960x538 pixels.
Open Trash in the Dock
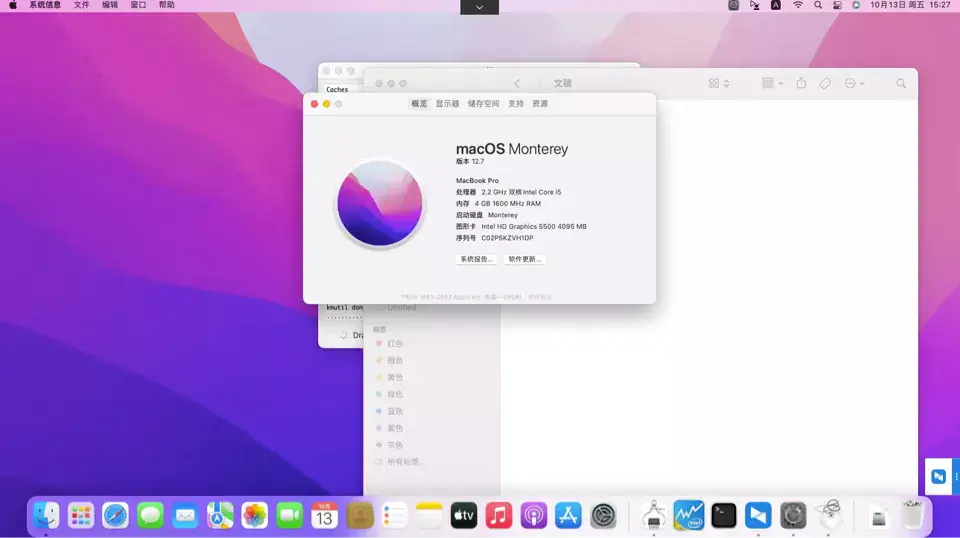click(913, 515)
